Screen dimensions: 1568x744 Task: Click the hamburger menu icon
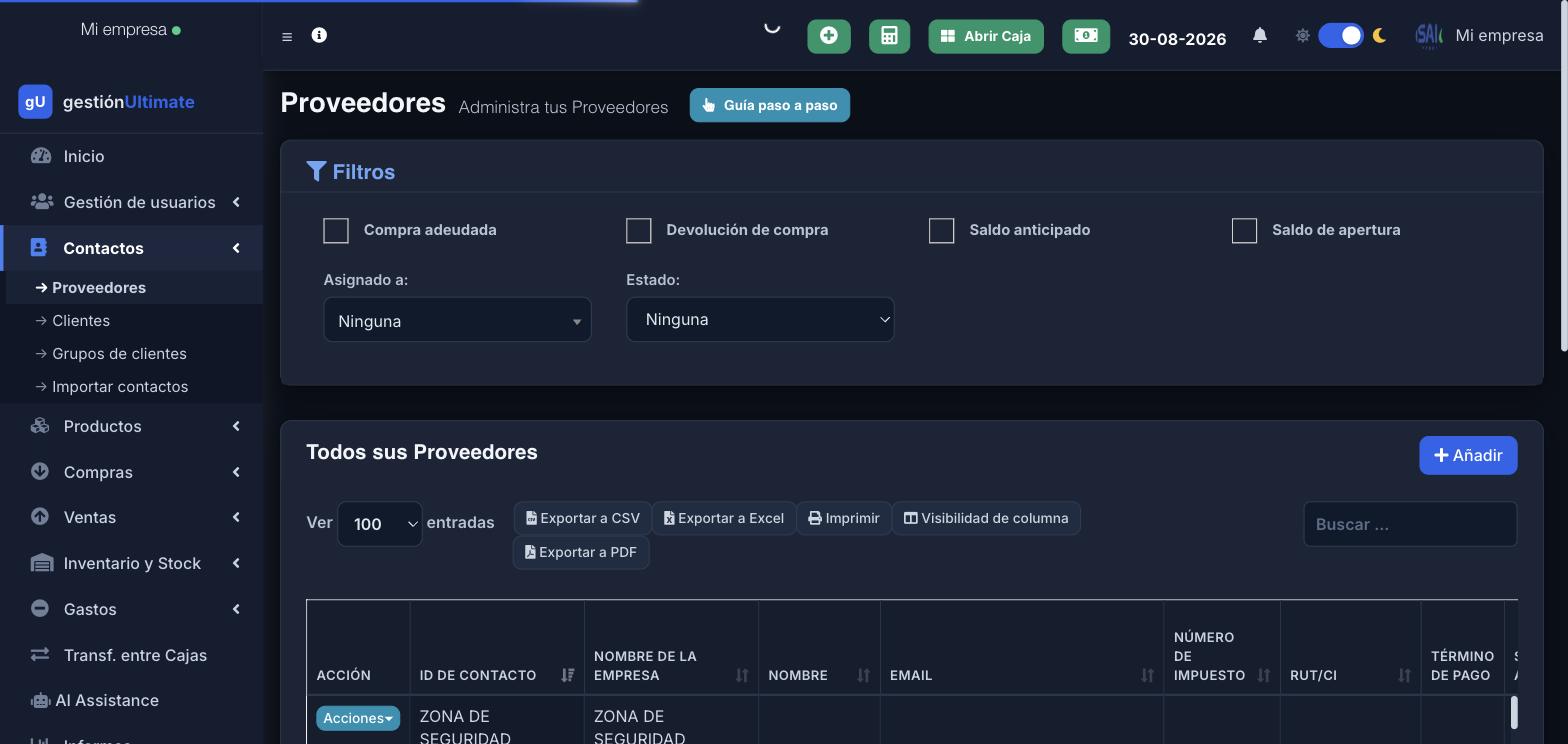(287, 37)
